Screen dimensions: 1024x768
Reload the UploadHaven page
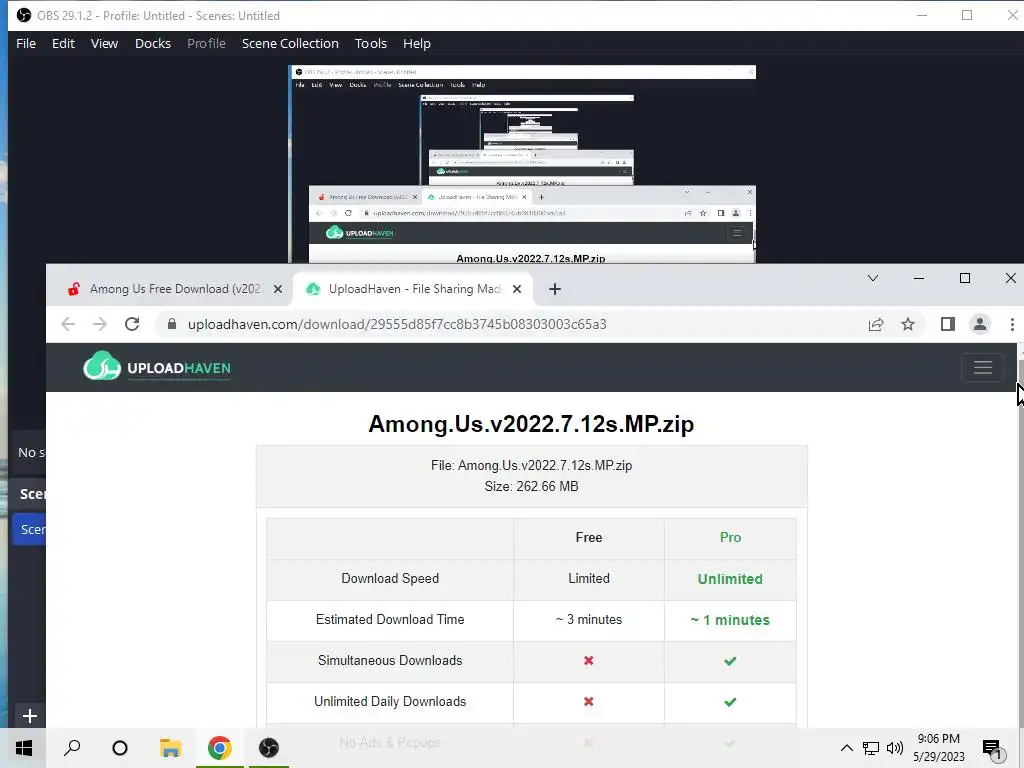(x=132, y=324)
